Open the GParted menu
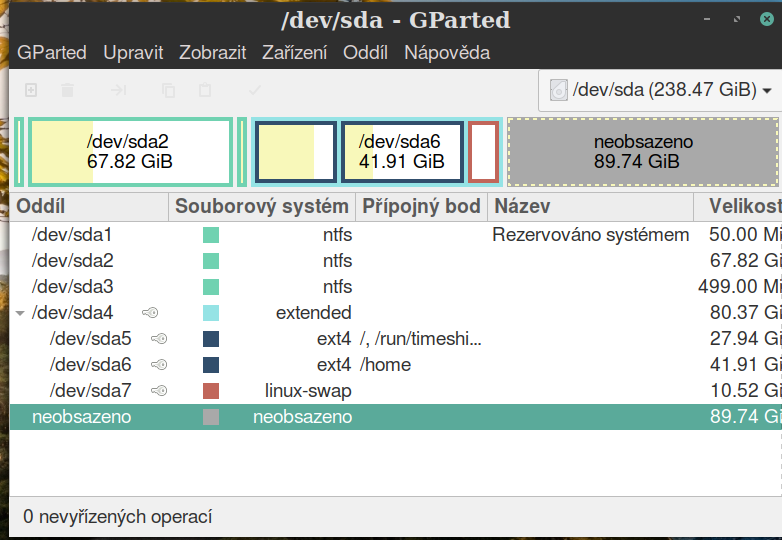Viewport: 782px width, 540px height. (52, 53)
